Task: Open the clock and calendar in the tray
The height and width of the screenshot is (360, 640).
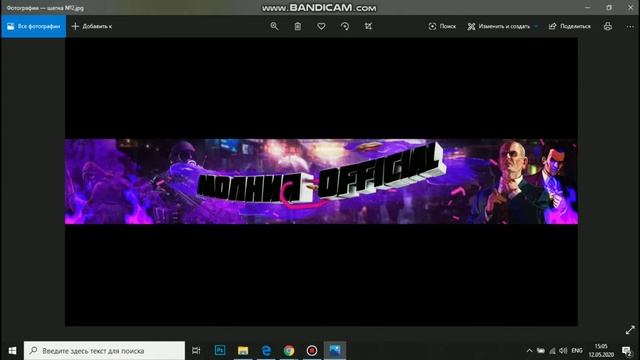Action: click(601, 351)
